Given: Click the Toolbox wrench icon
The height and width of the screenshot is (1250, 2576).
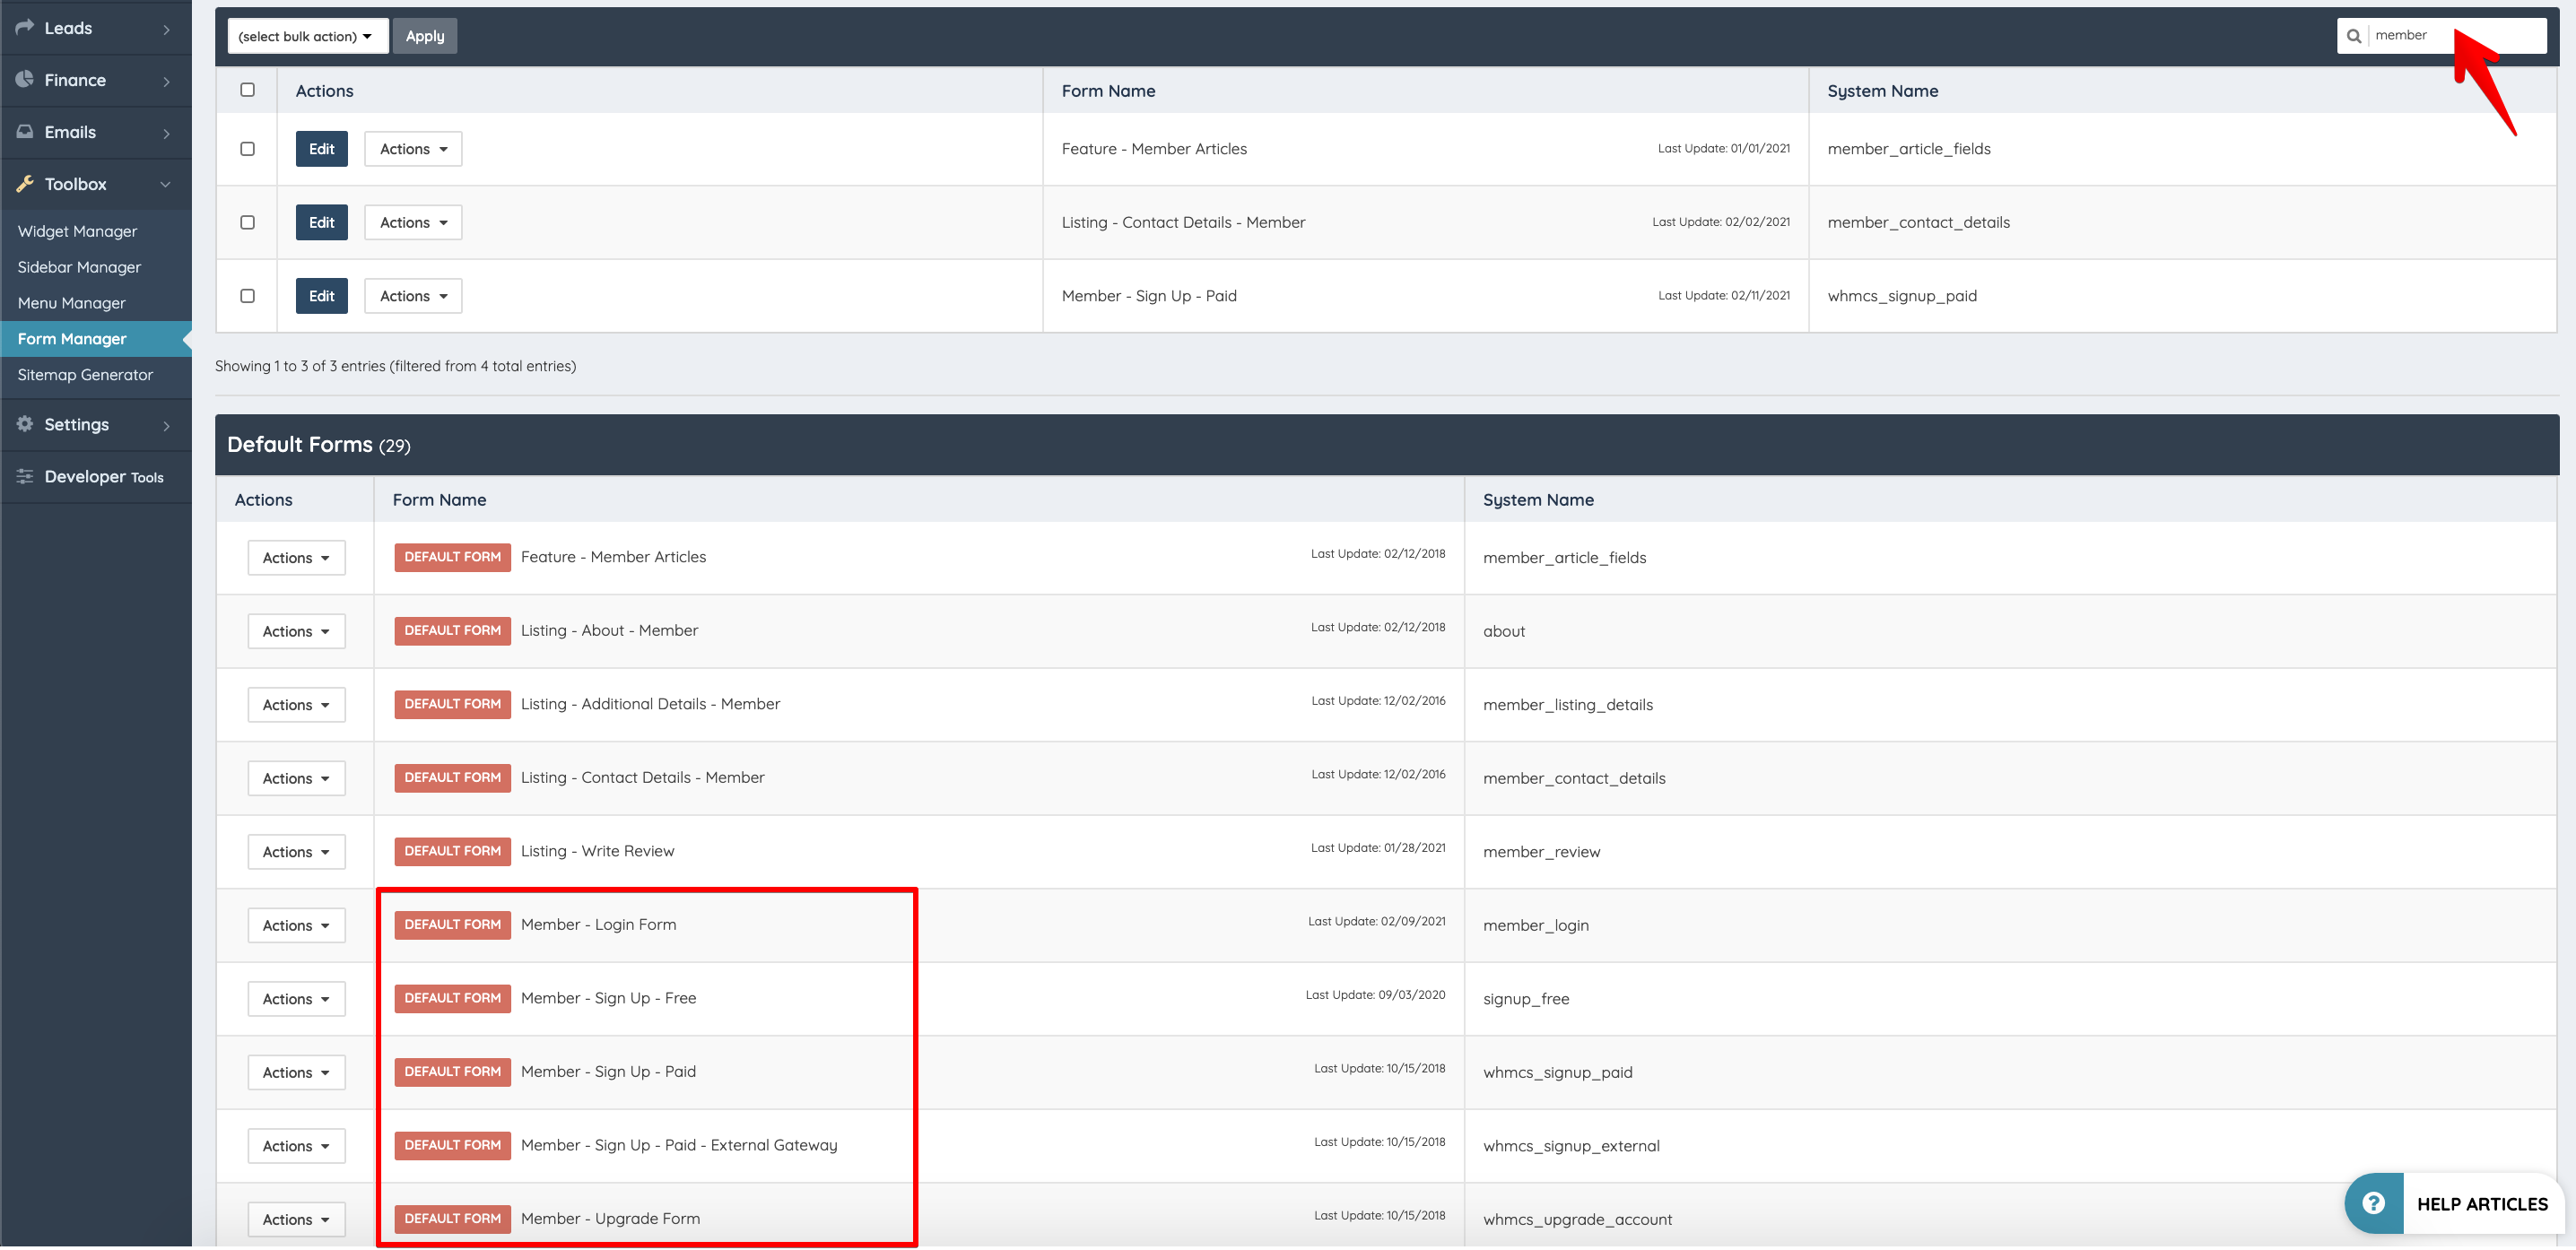Looking at the screenshot, I should pyautogui.click(x=25, y=184).
